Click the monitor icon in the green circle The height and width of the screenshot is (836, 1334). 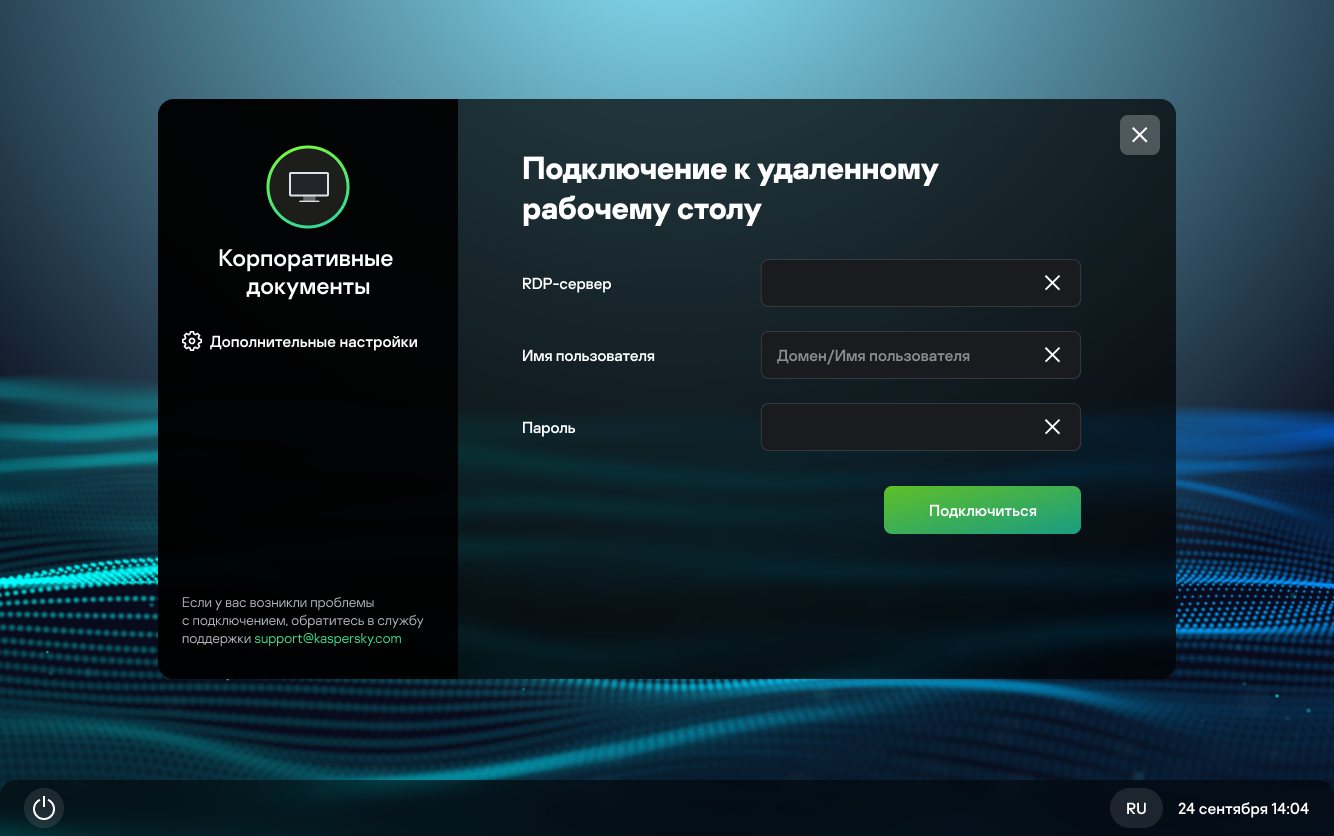click(x=308, y=186)
